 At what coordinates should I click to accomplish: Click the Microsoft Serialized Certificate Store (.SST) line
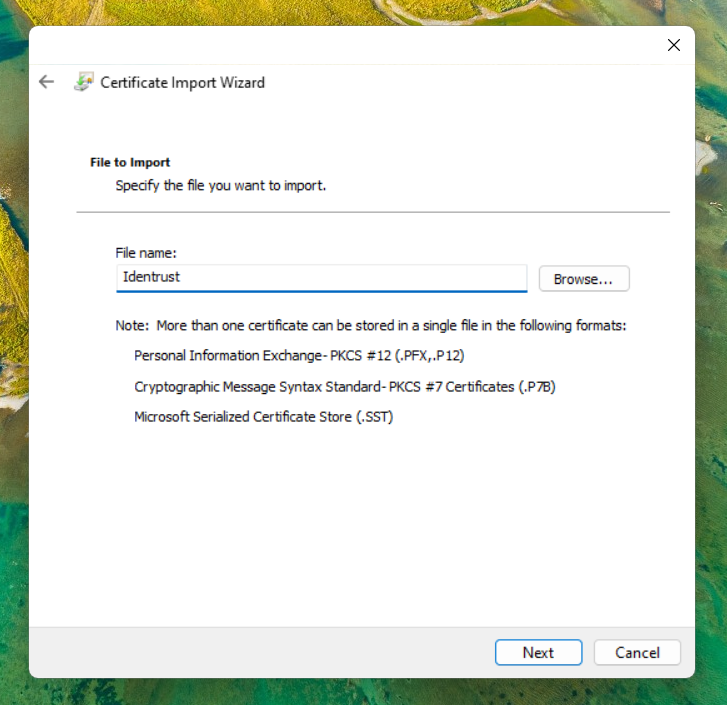(263, 417)
